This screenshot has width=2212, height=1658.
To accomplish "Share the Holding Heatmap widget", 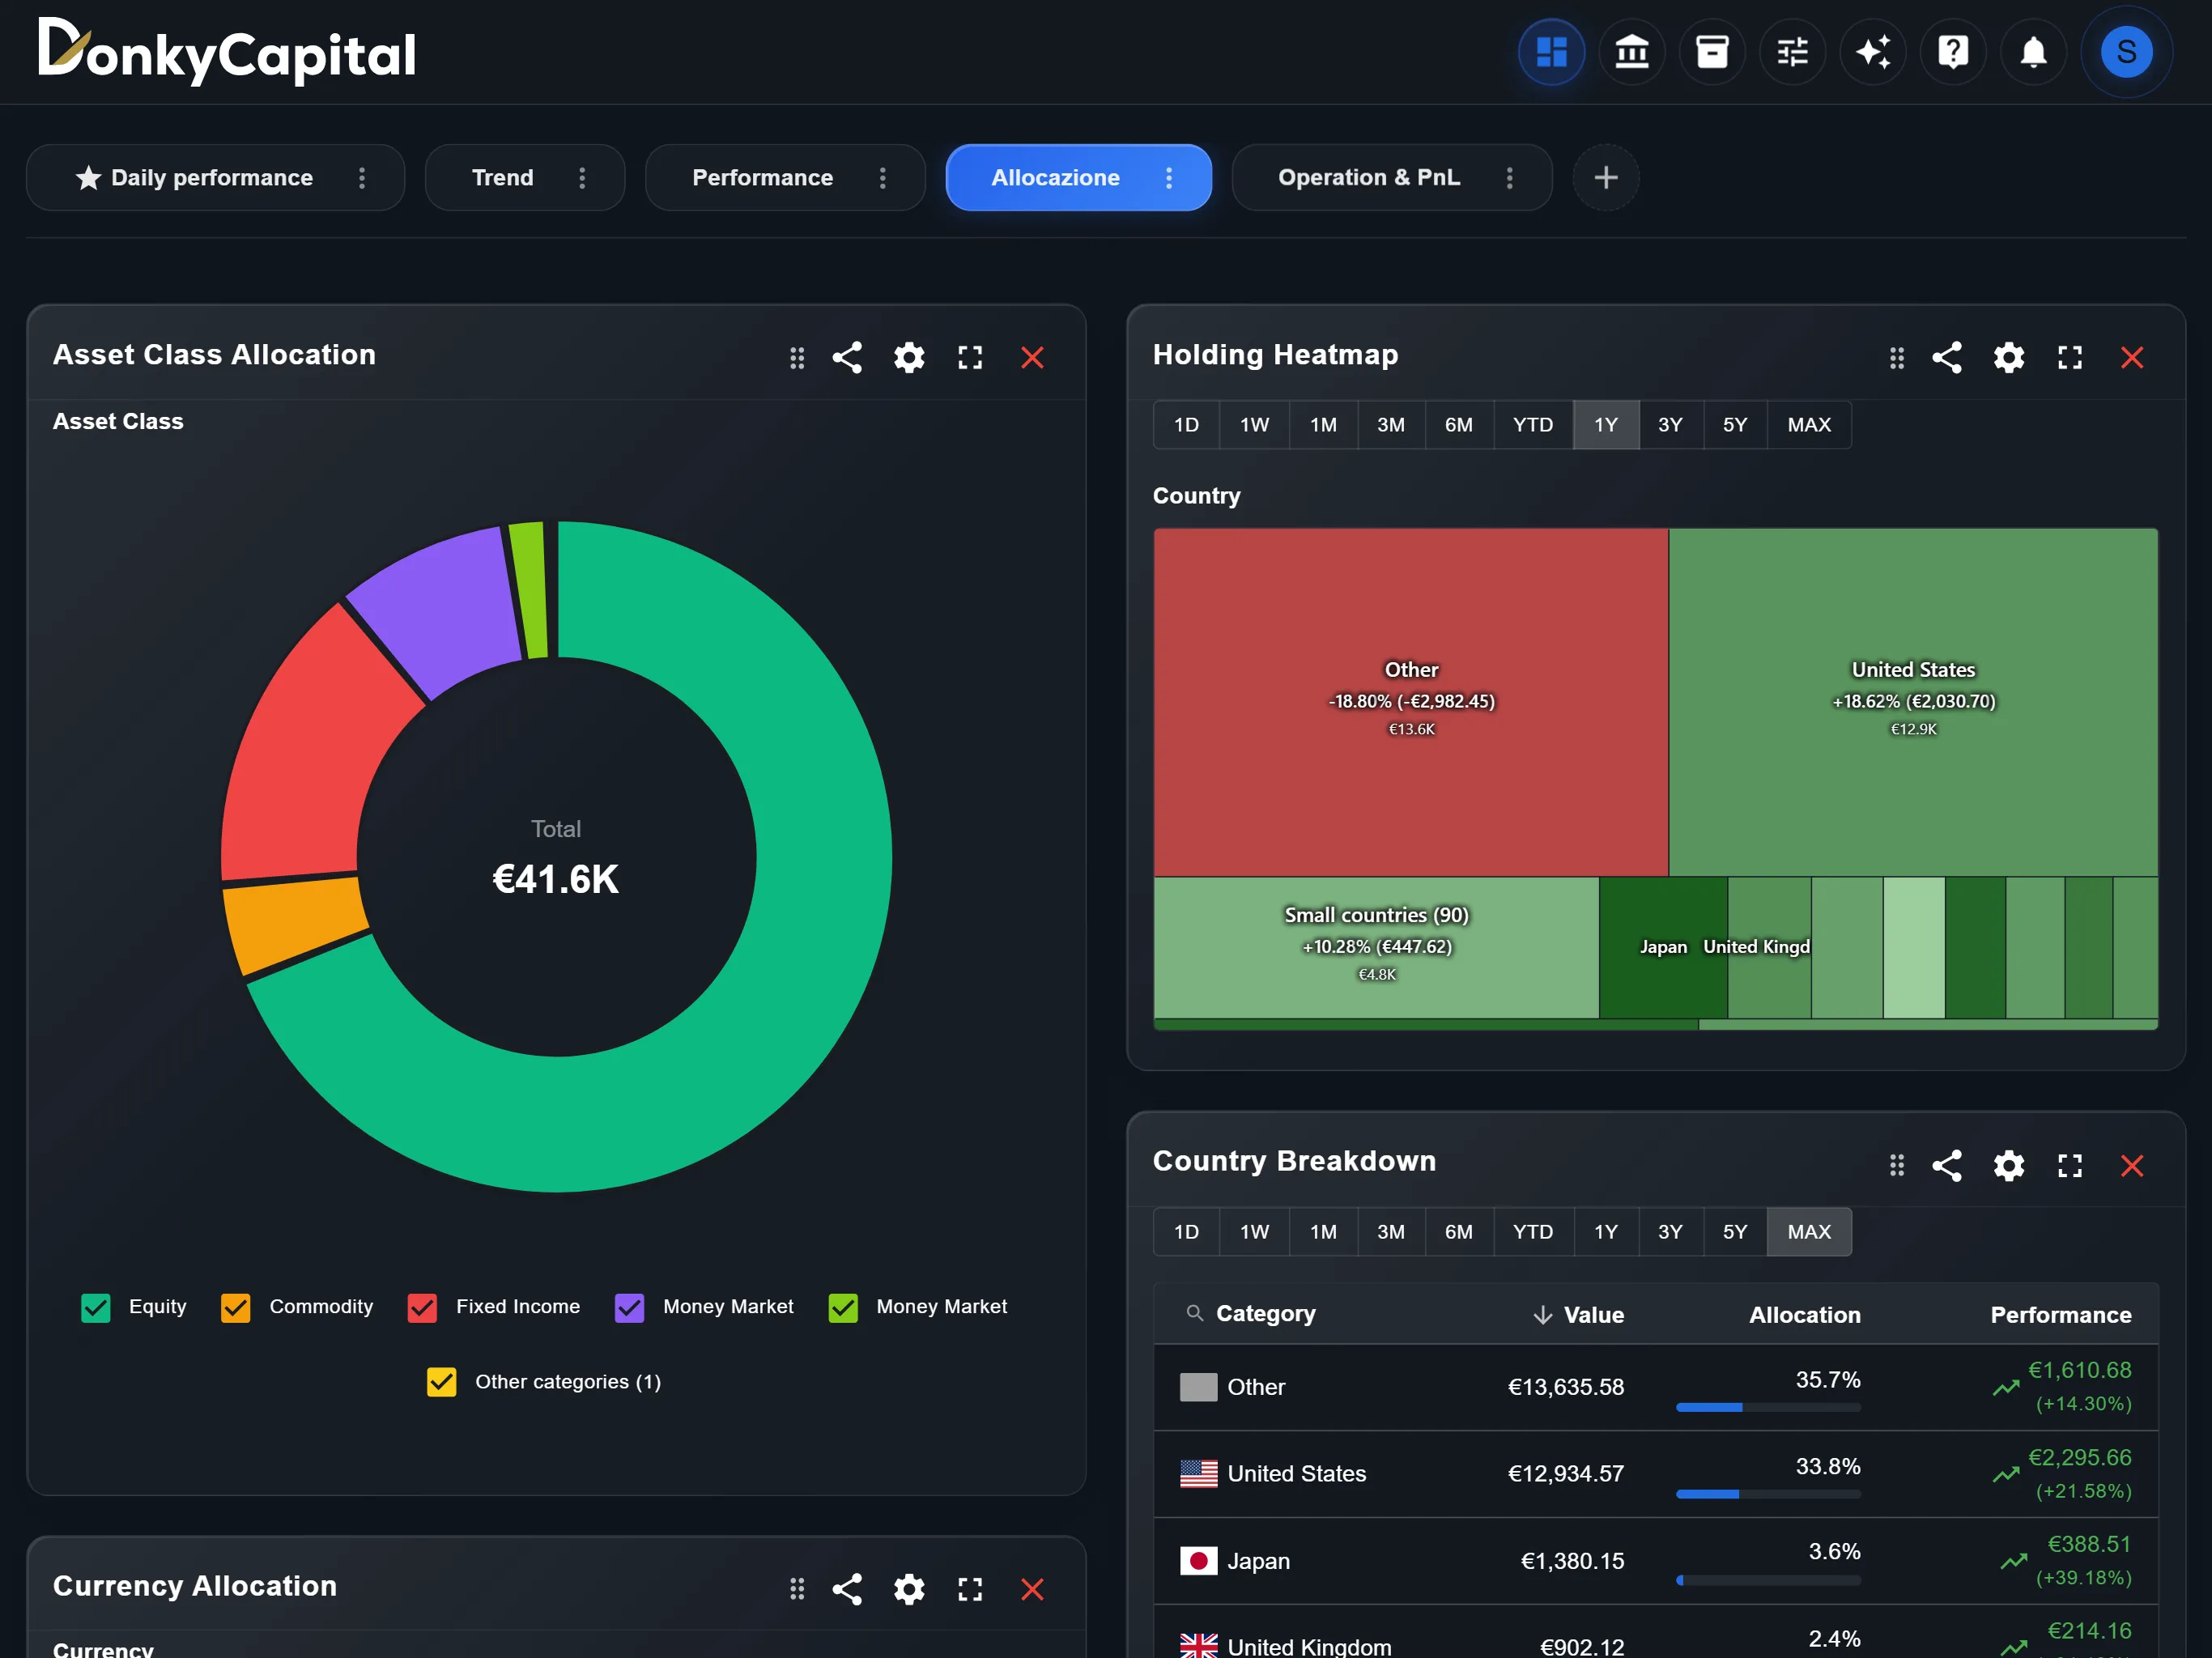I will 1947,357.
